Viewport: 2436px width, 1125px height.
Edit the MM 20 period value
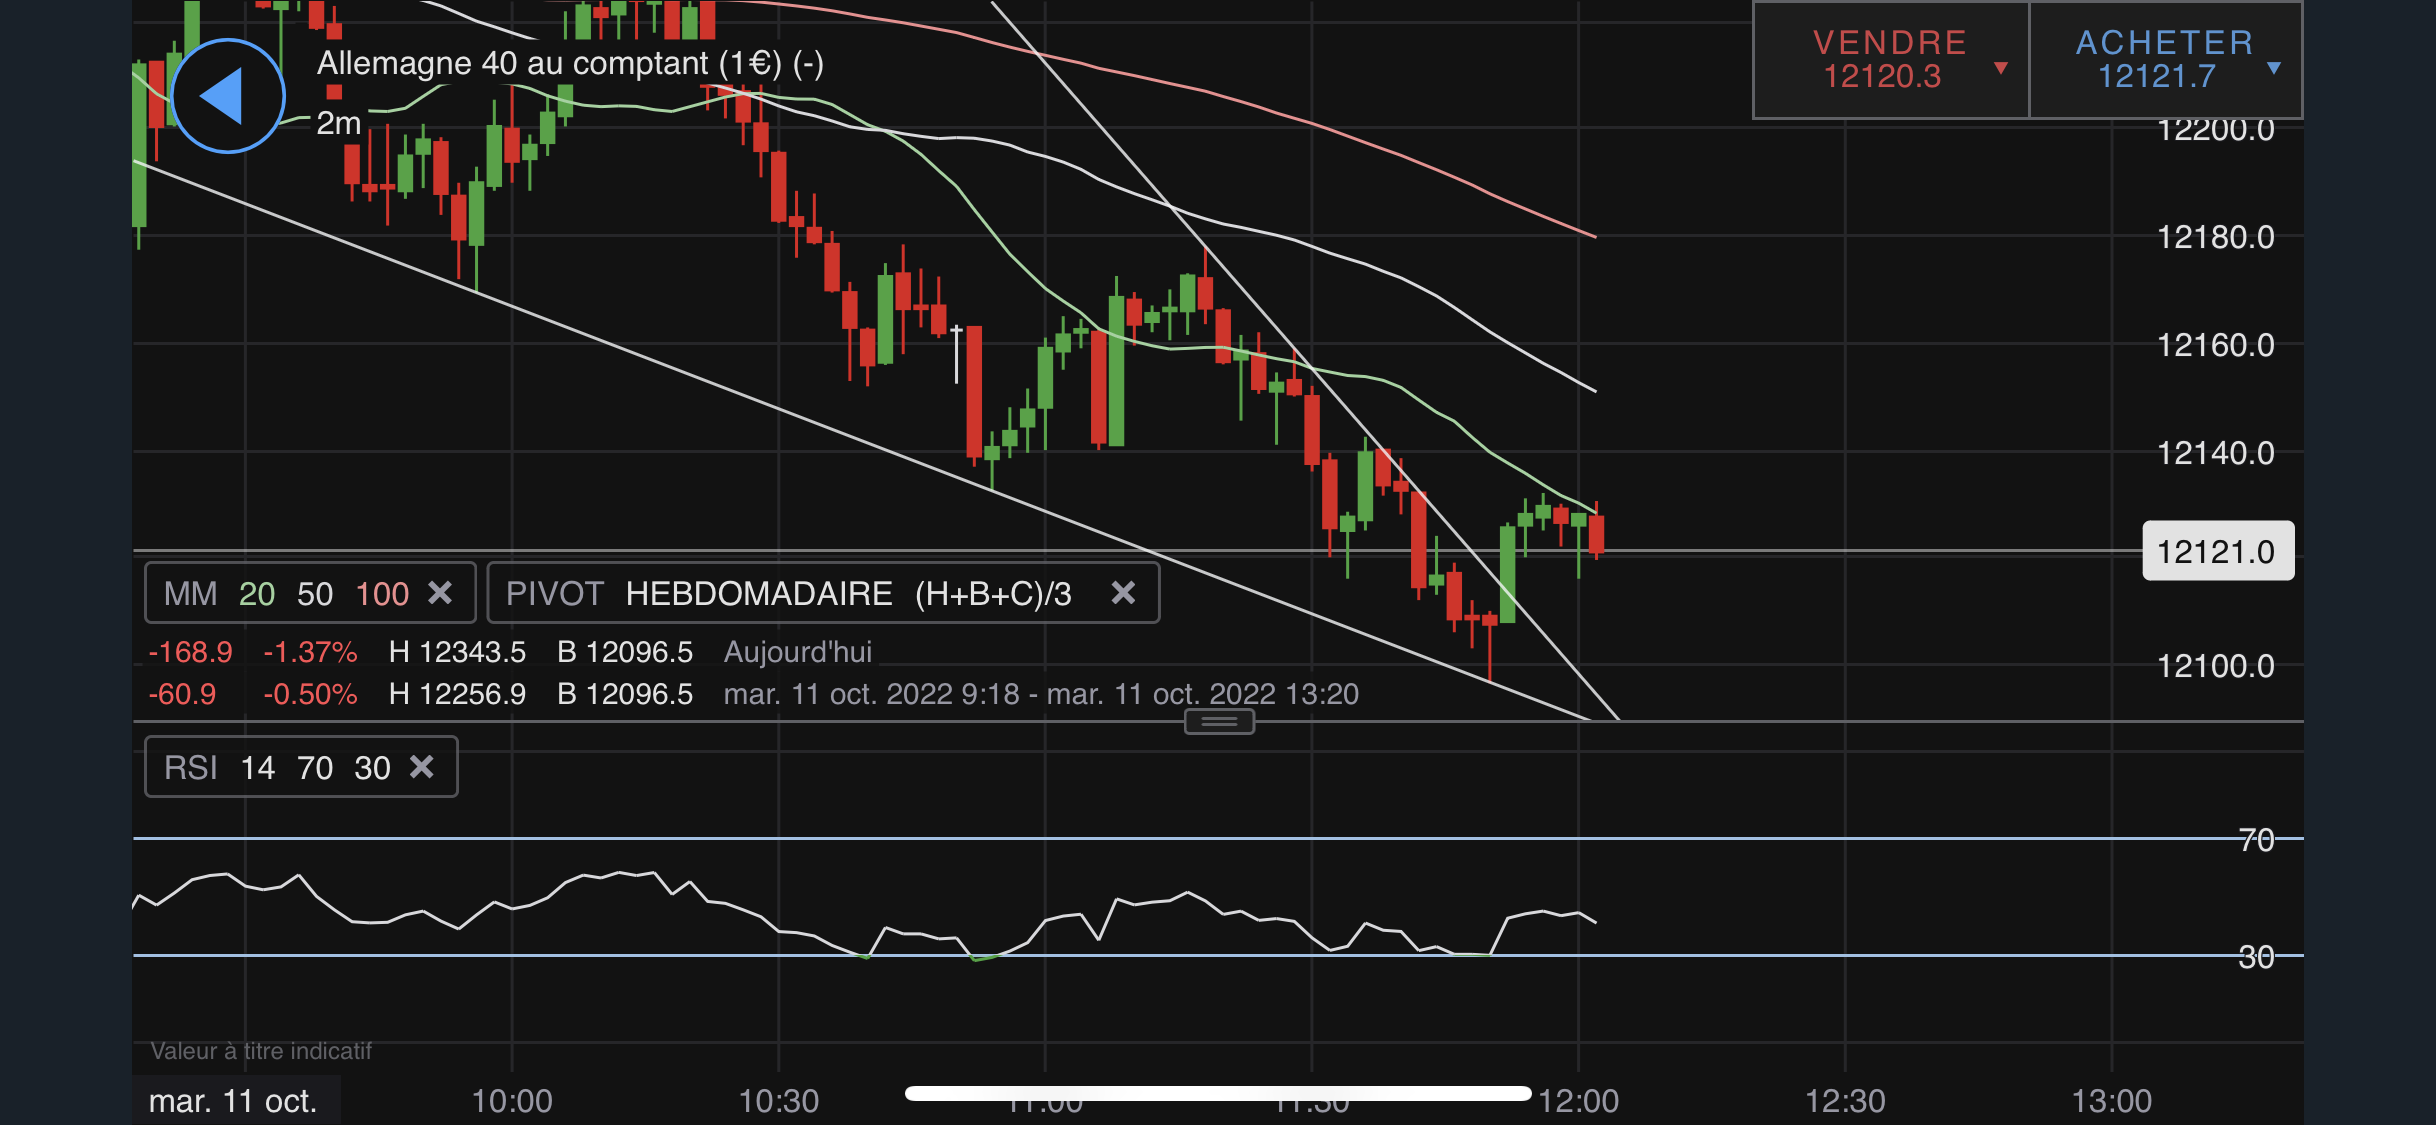pos(257,594)
